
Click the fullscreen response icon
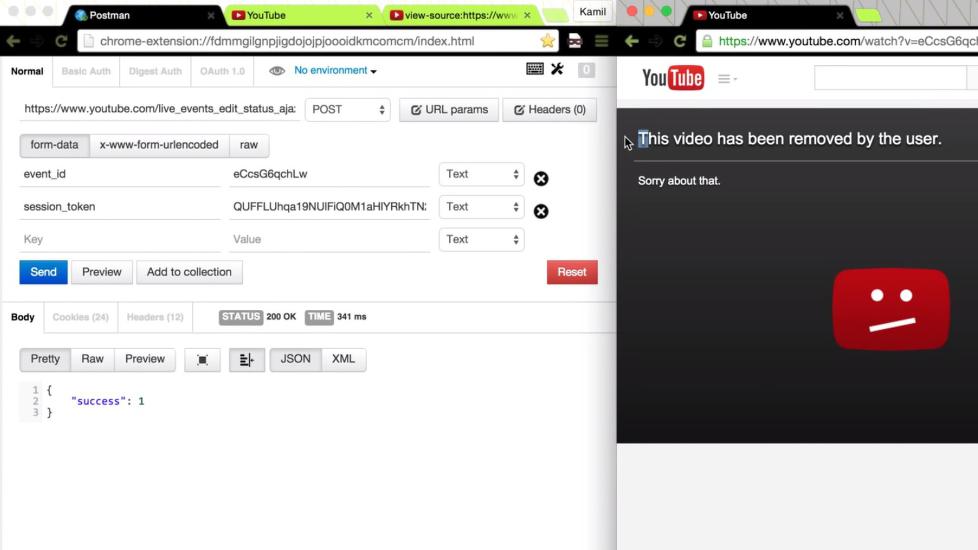(x=202, y=360)
